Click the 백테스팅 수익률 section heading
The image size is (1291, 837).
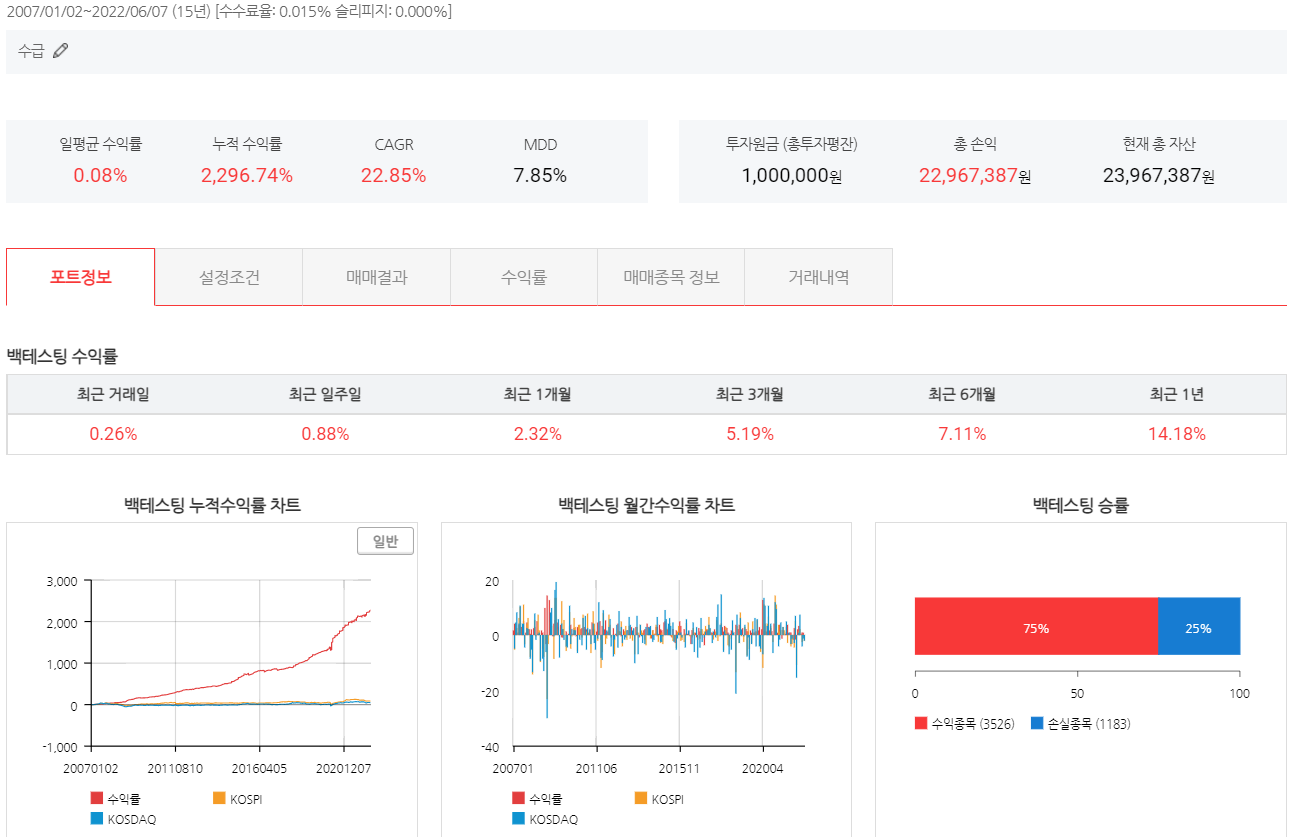point(62,356)
